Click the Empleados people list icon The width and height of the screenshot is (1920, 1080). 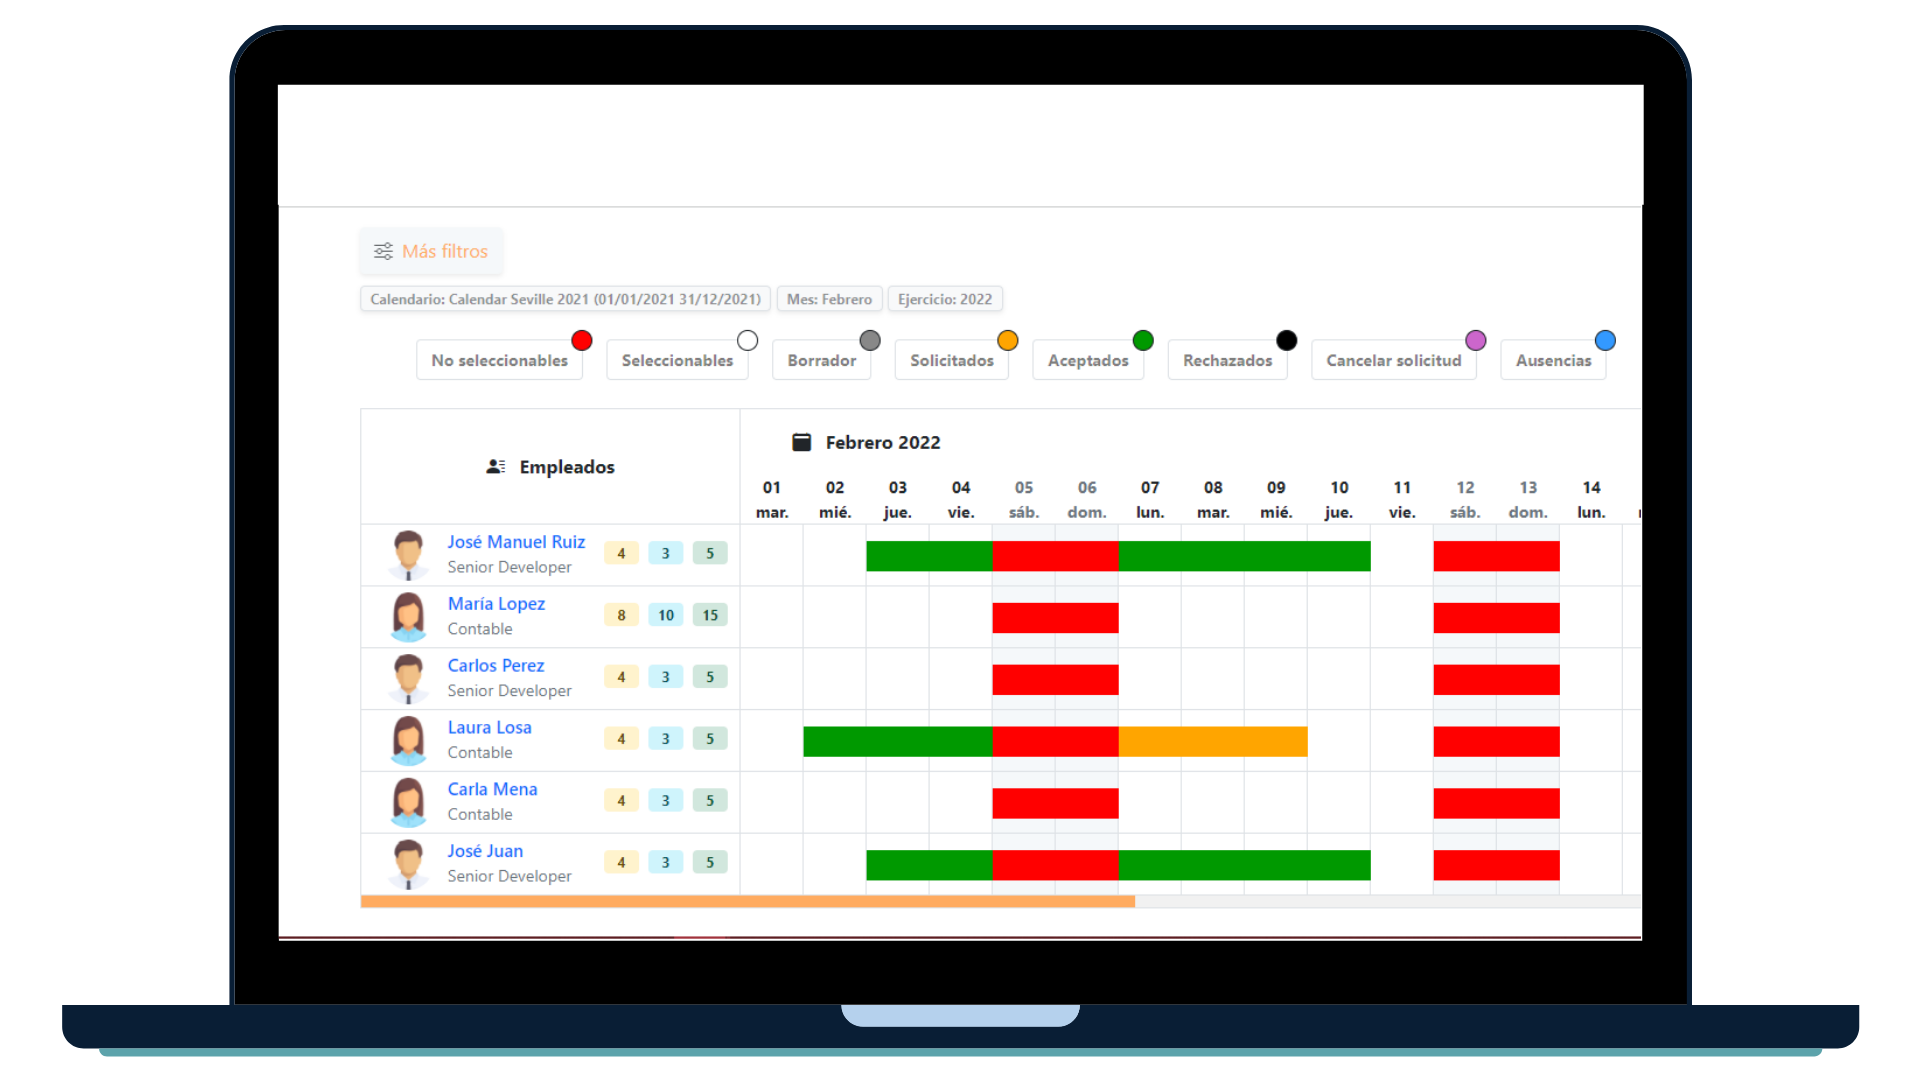[495, 467]
